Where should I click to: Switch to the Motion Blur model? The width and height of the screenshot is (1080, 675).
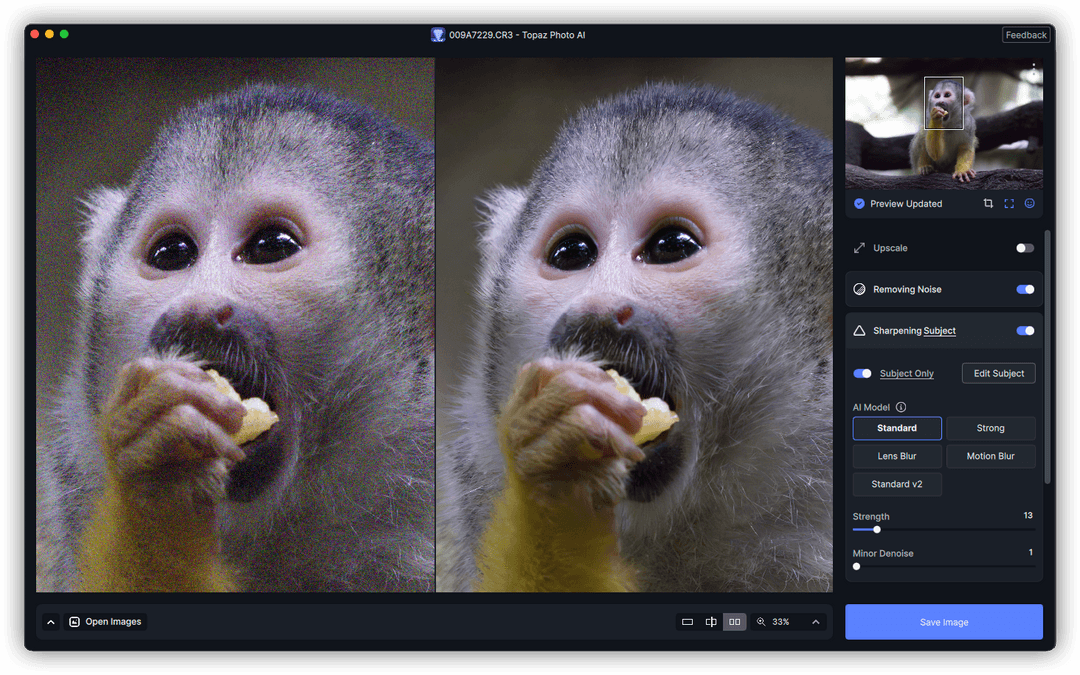[x=991, y=456]
